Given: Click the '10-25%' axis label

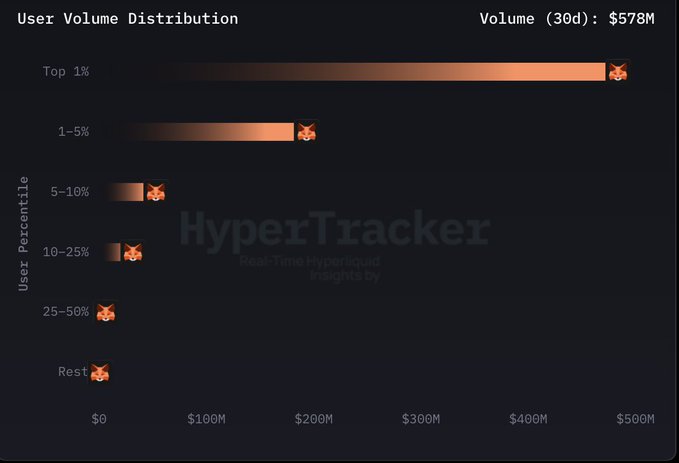Looking at the screenshot, I should point(66,252).
